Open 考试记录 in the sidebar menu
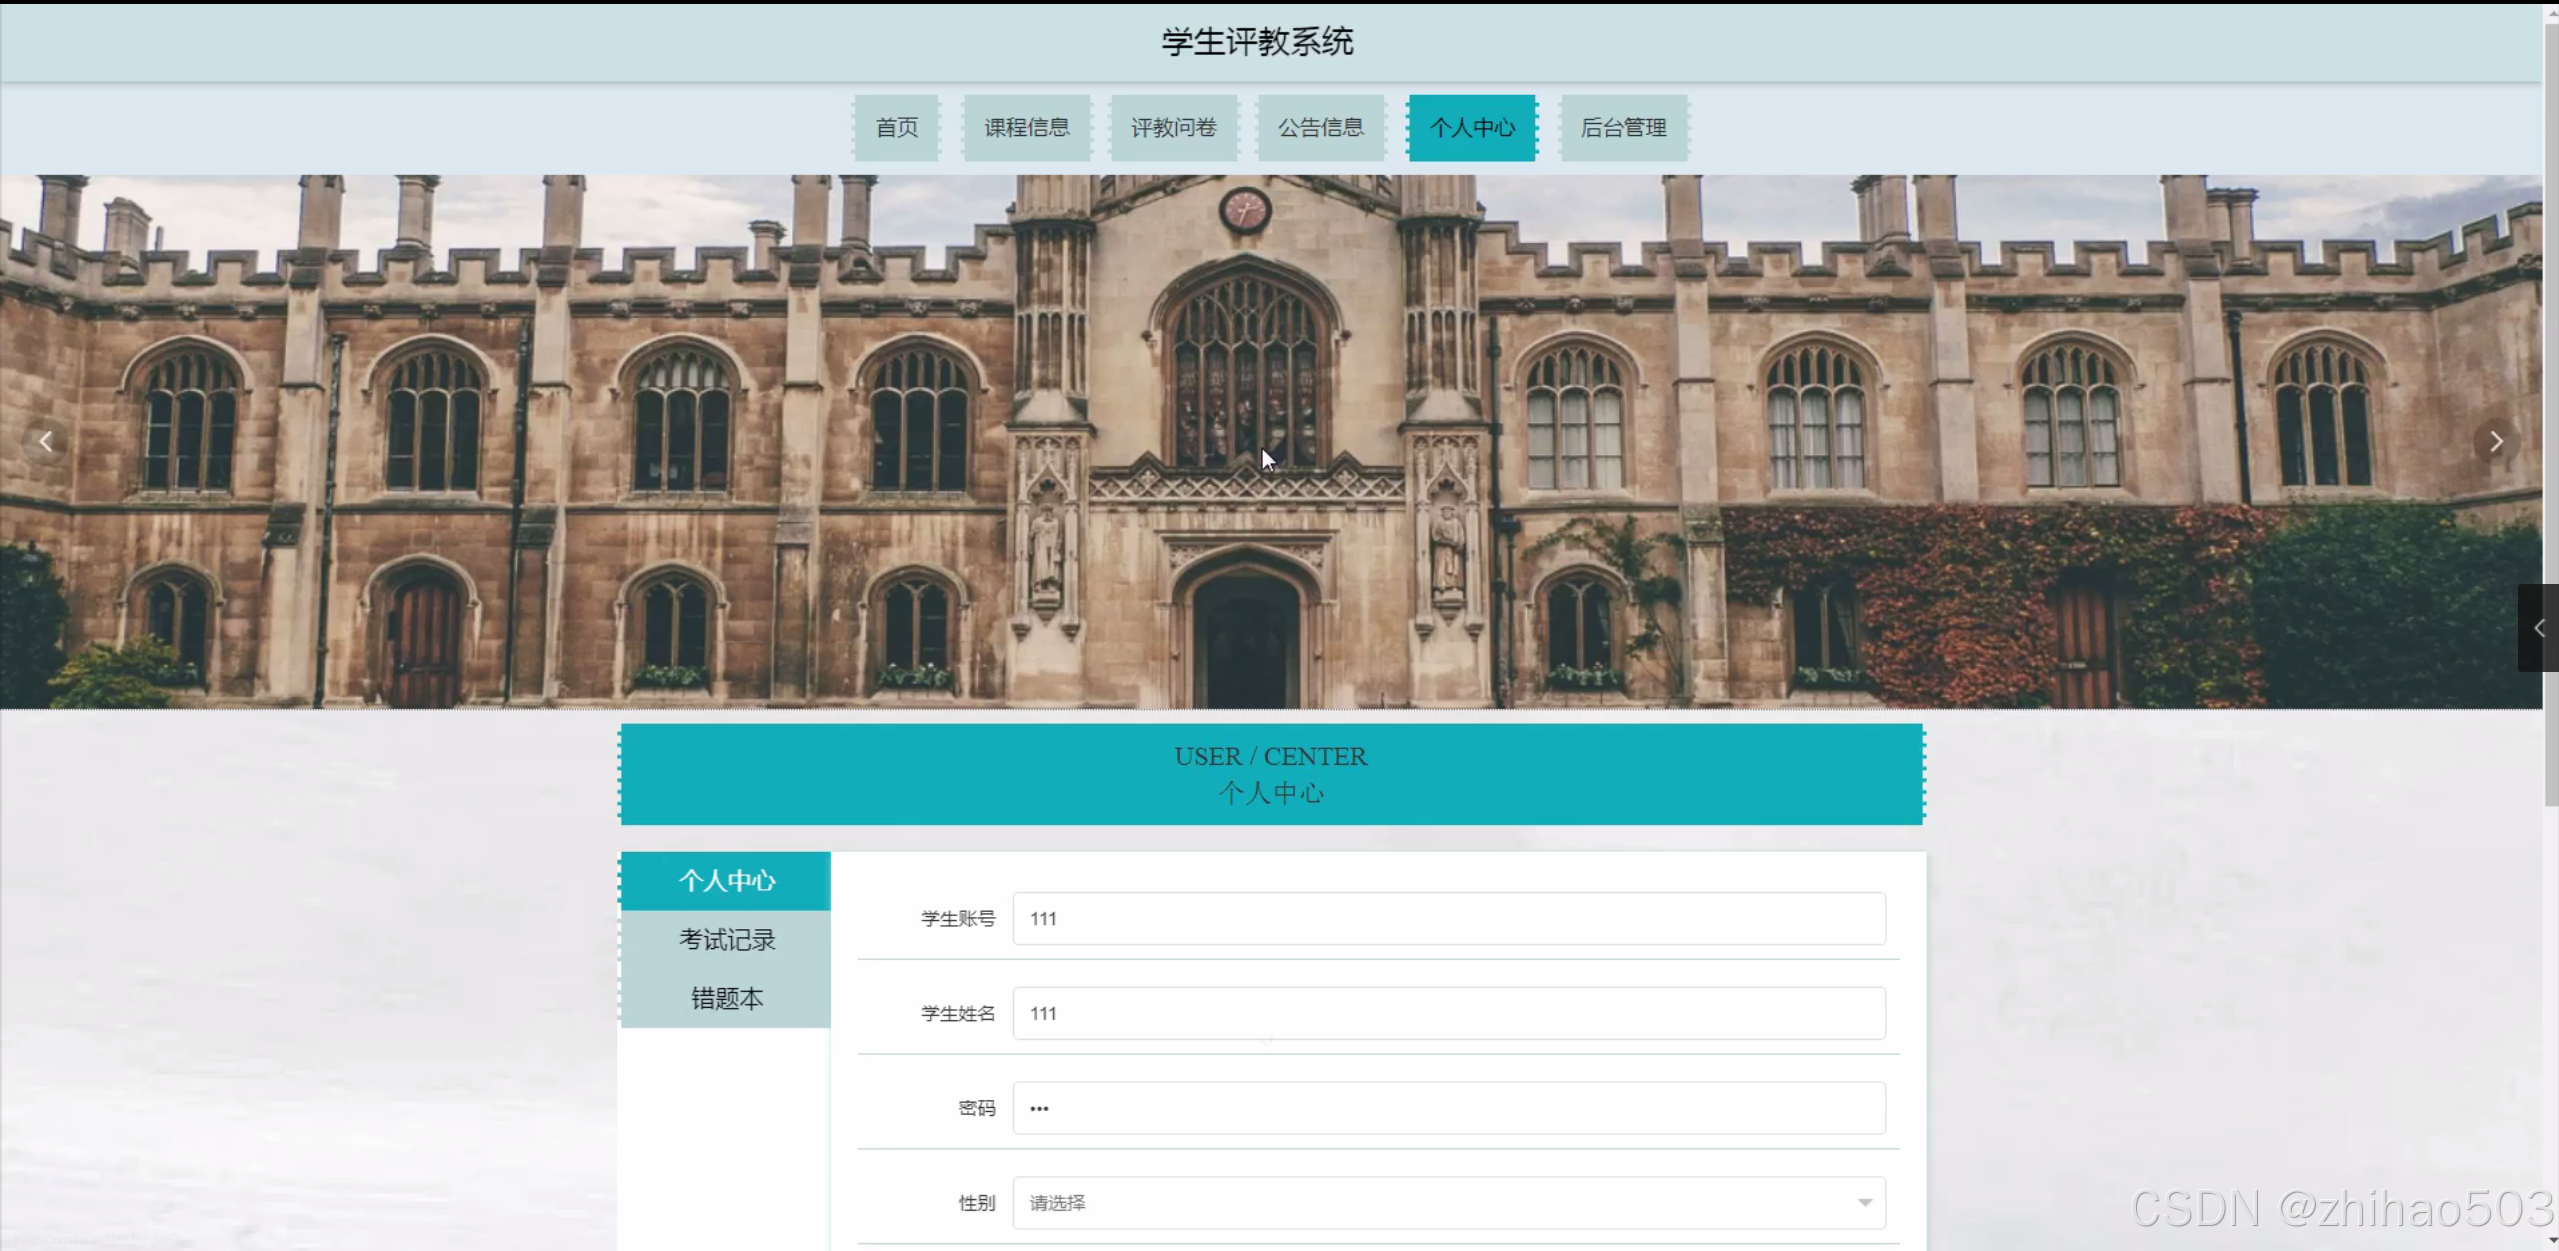This screenshot has width=2559, height=1251. tap(726, 939)
